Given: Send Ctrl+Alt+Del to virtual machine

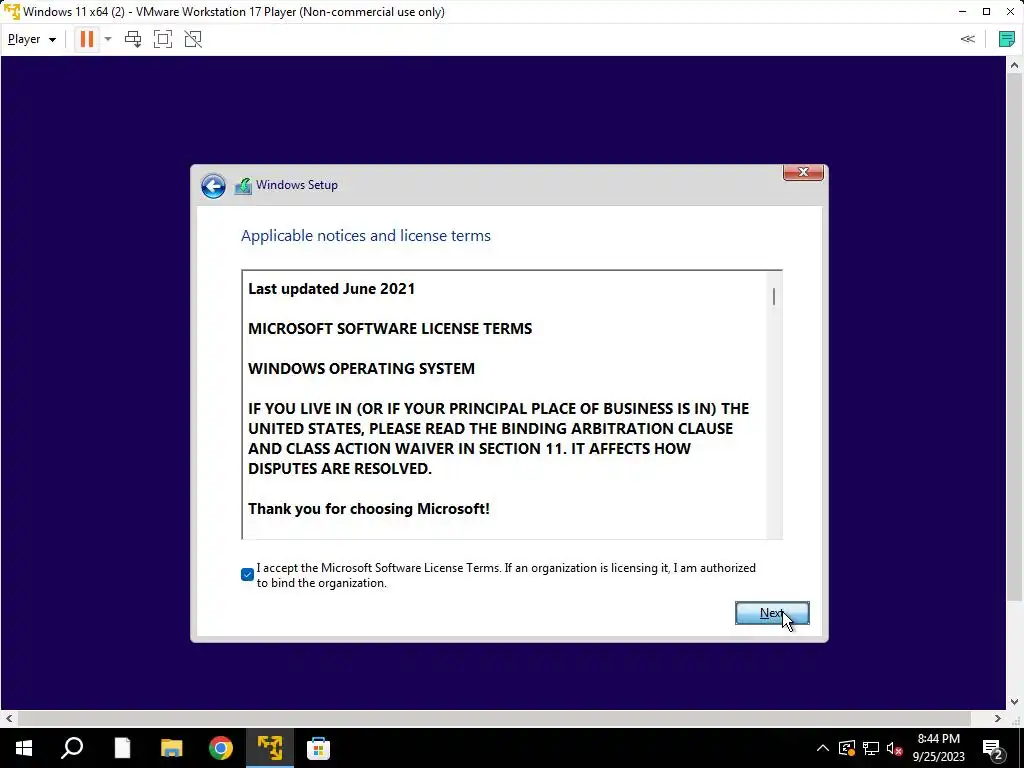Looking at the screenshot, I should [x=133, y=39].
